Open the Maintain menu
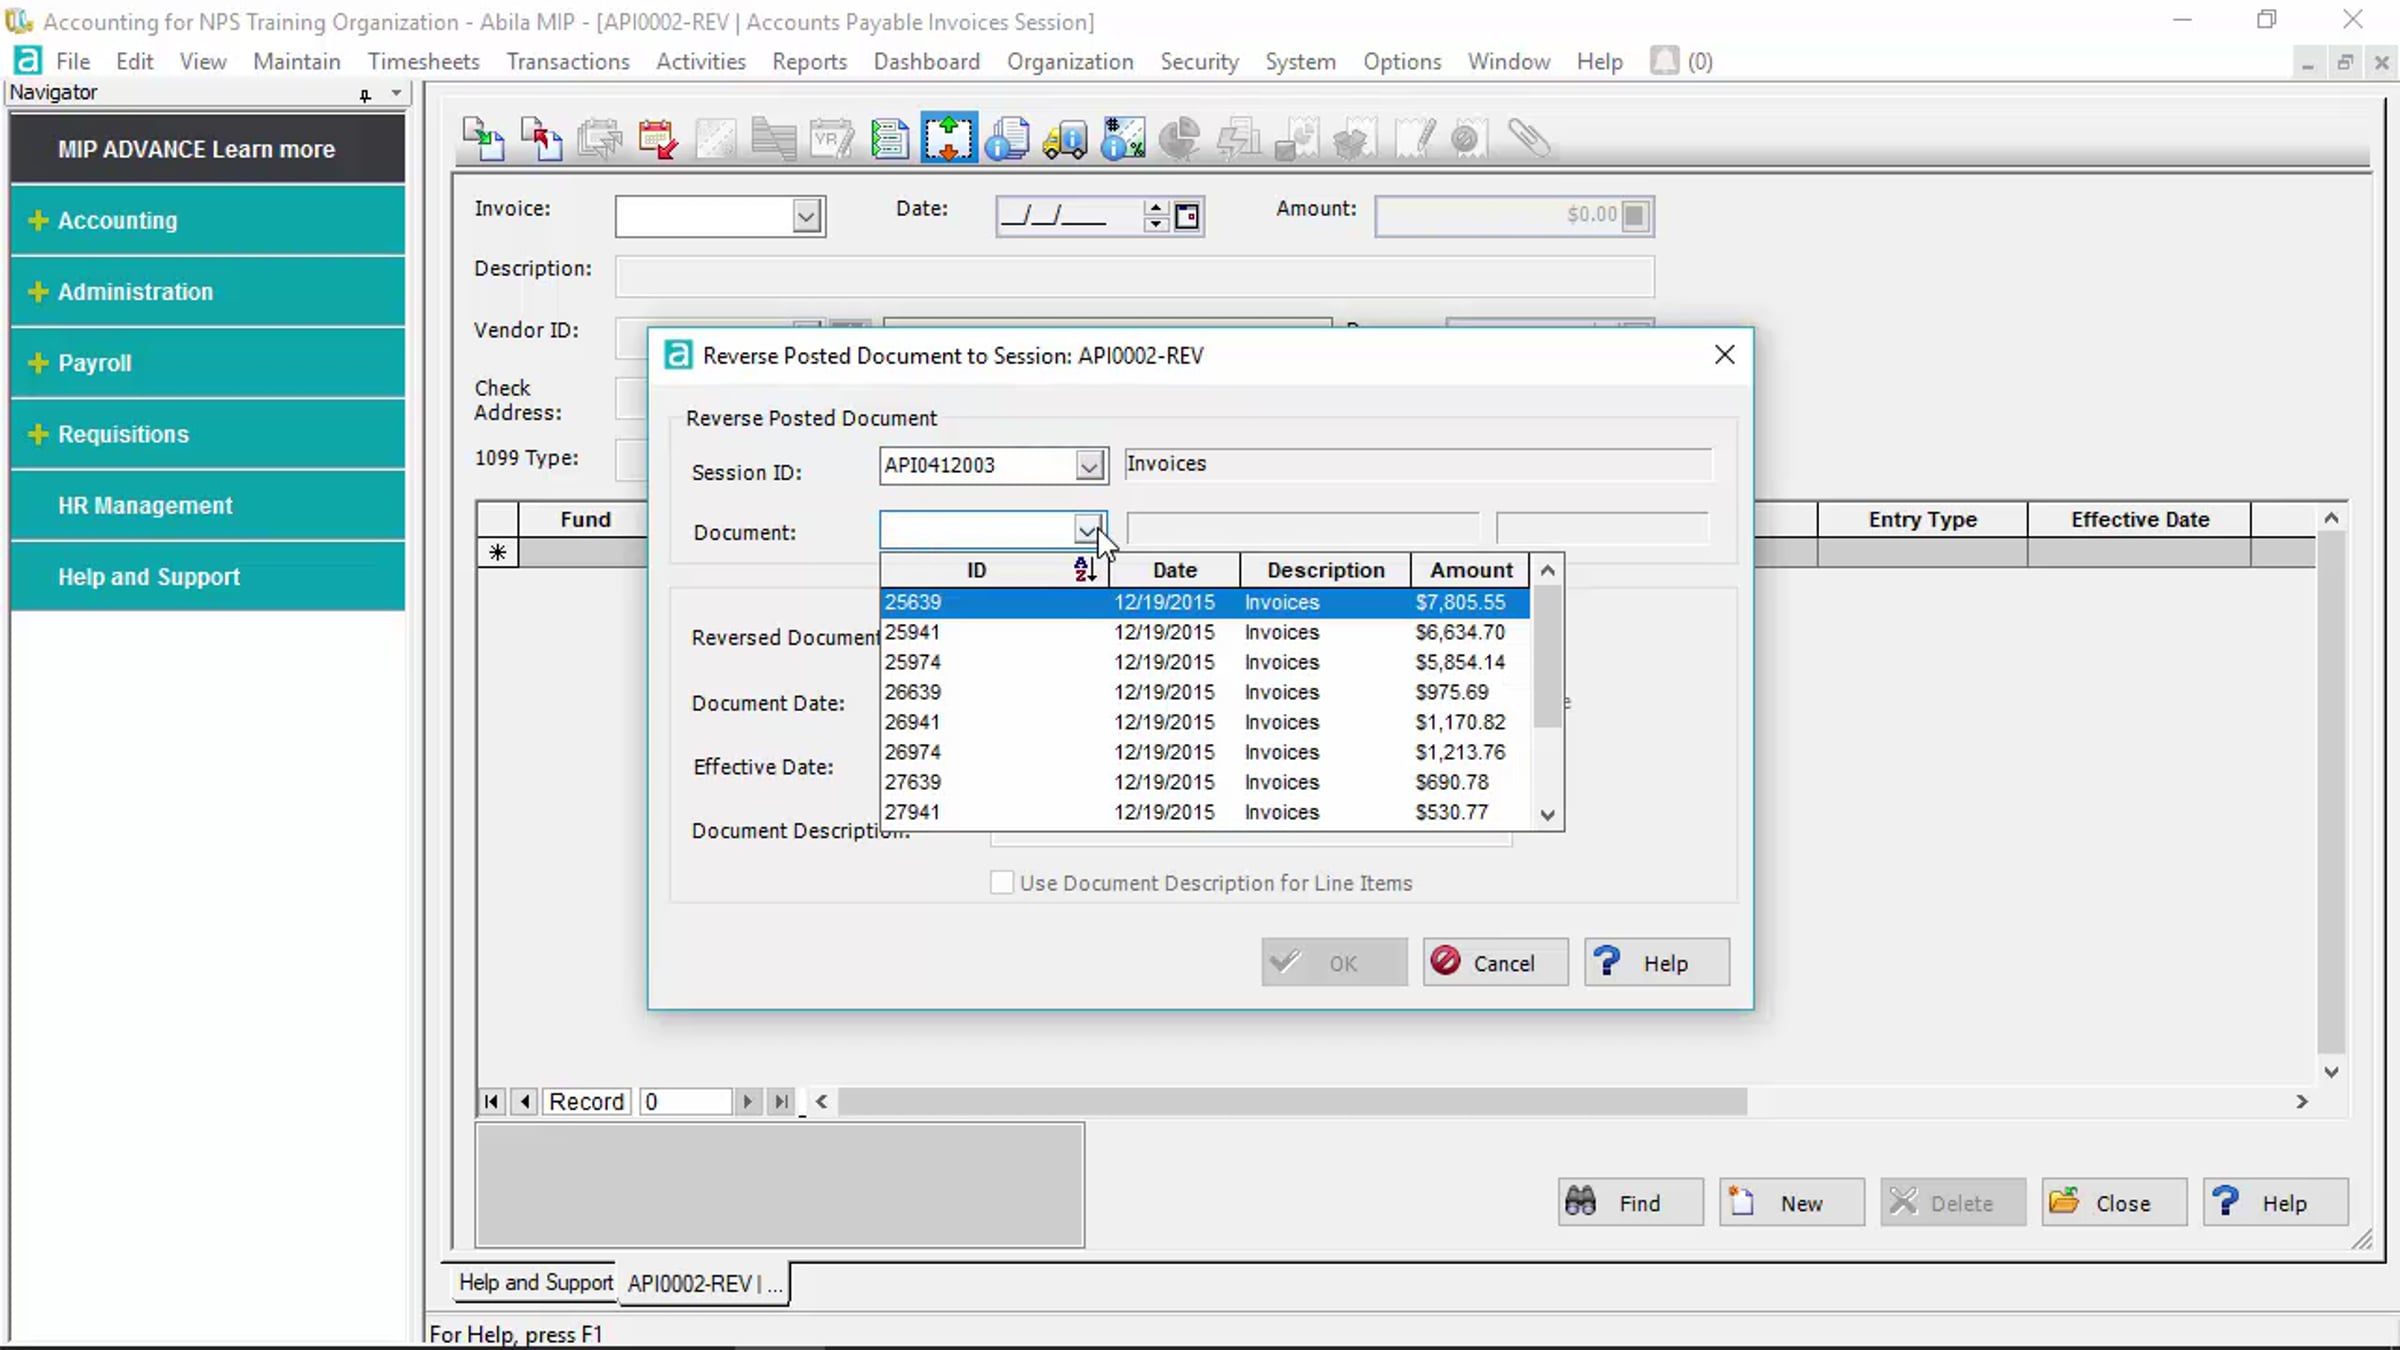 tap(296, 61)
